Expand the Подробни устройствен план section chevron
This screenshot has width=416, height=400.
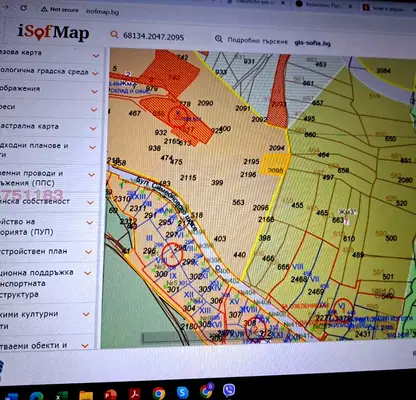click(x=89, y=252)
